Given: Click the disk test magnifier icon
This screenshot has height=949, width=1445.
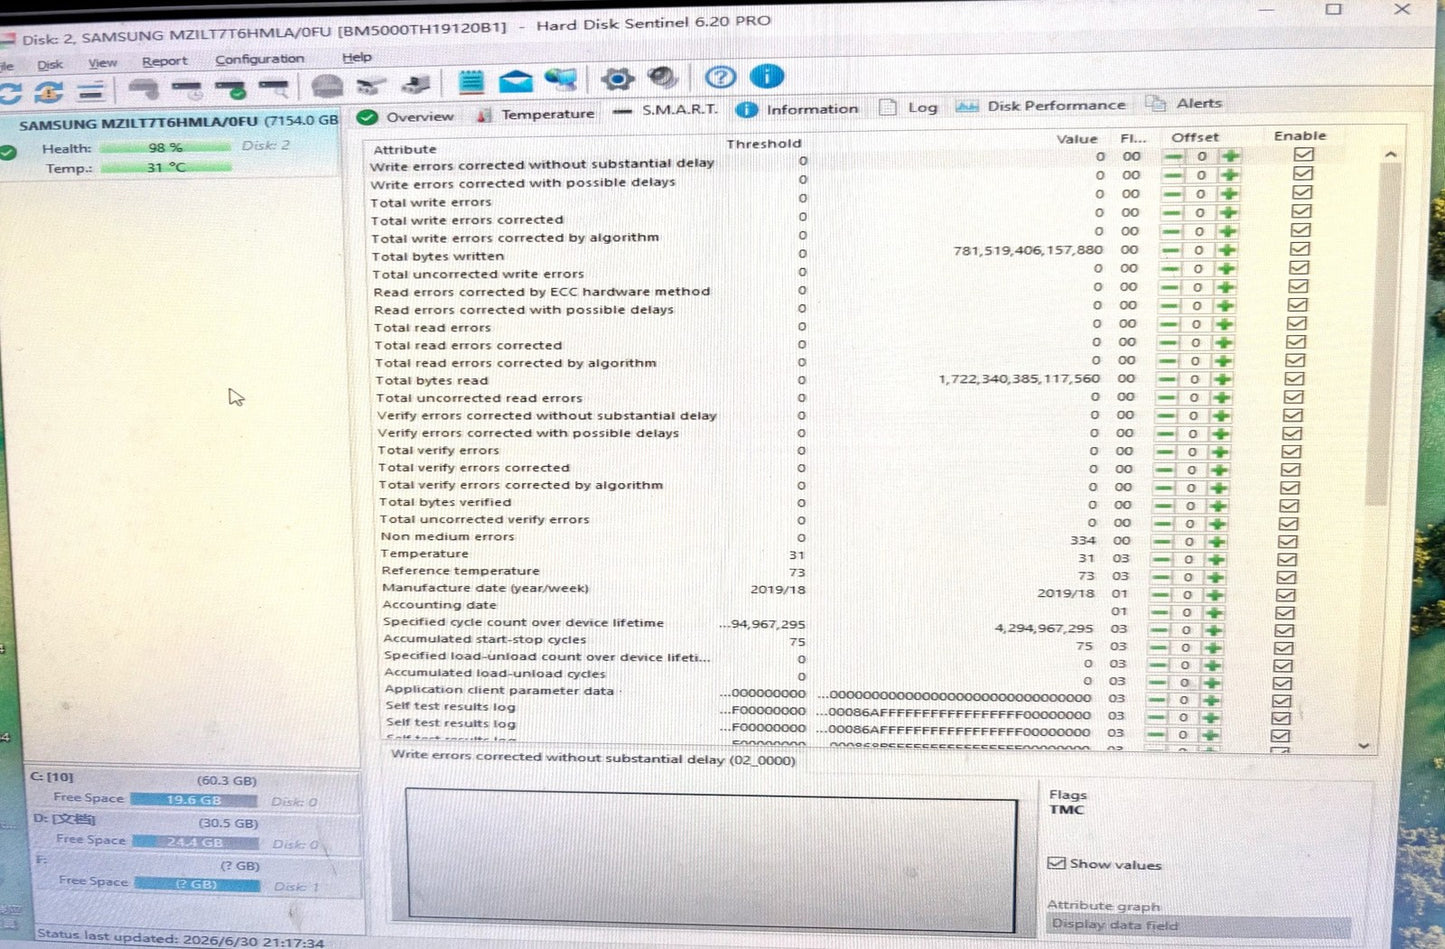Looking at the screenshot, I should point(273,89).
